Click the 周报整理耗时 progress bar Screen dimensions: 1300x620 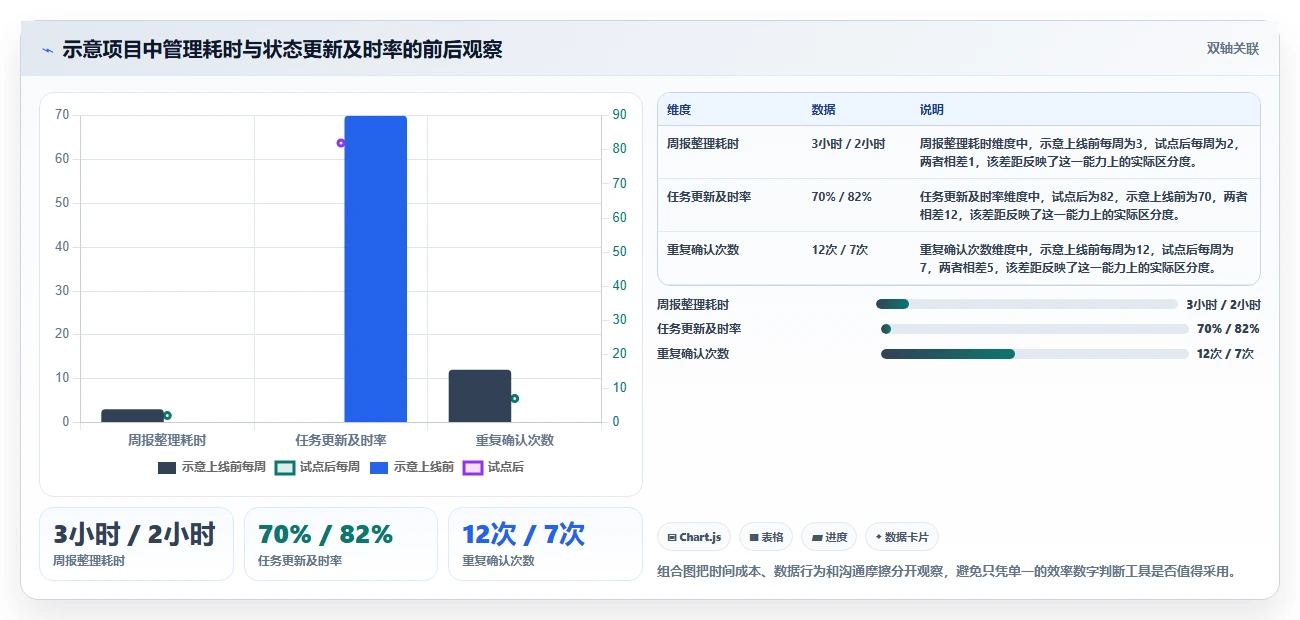point(1027,304)
